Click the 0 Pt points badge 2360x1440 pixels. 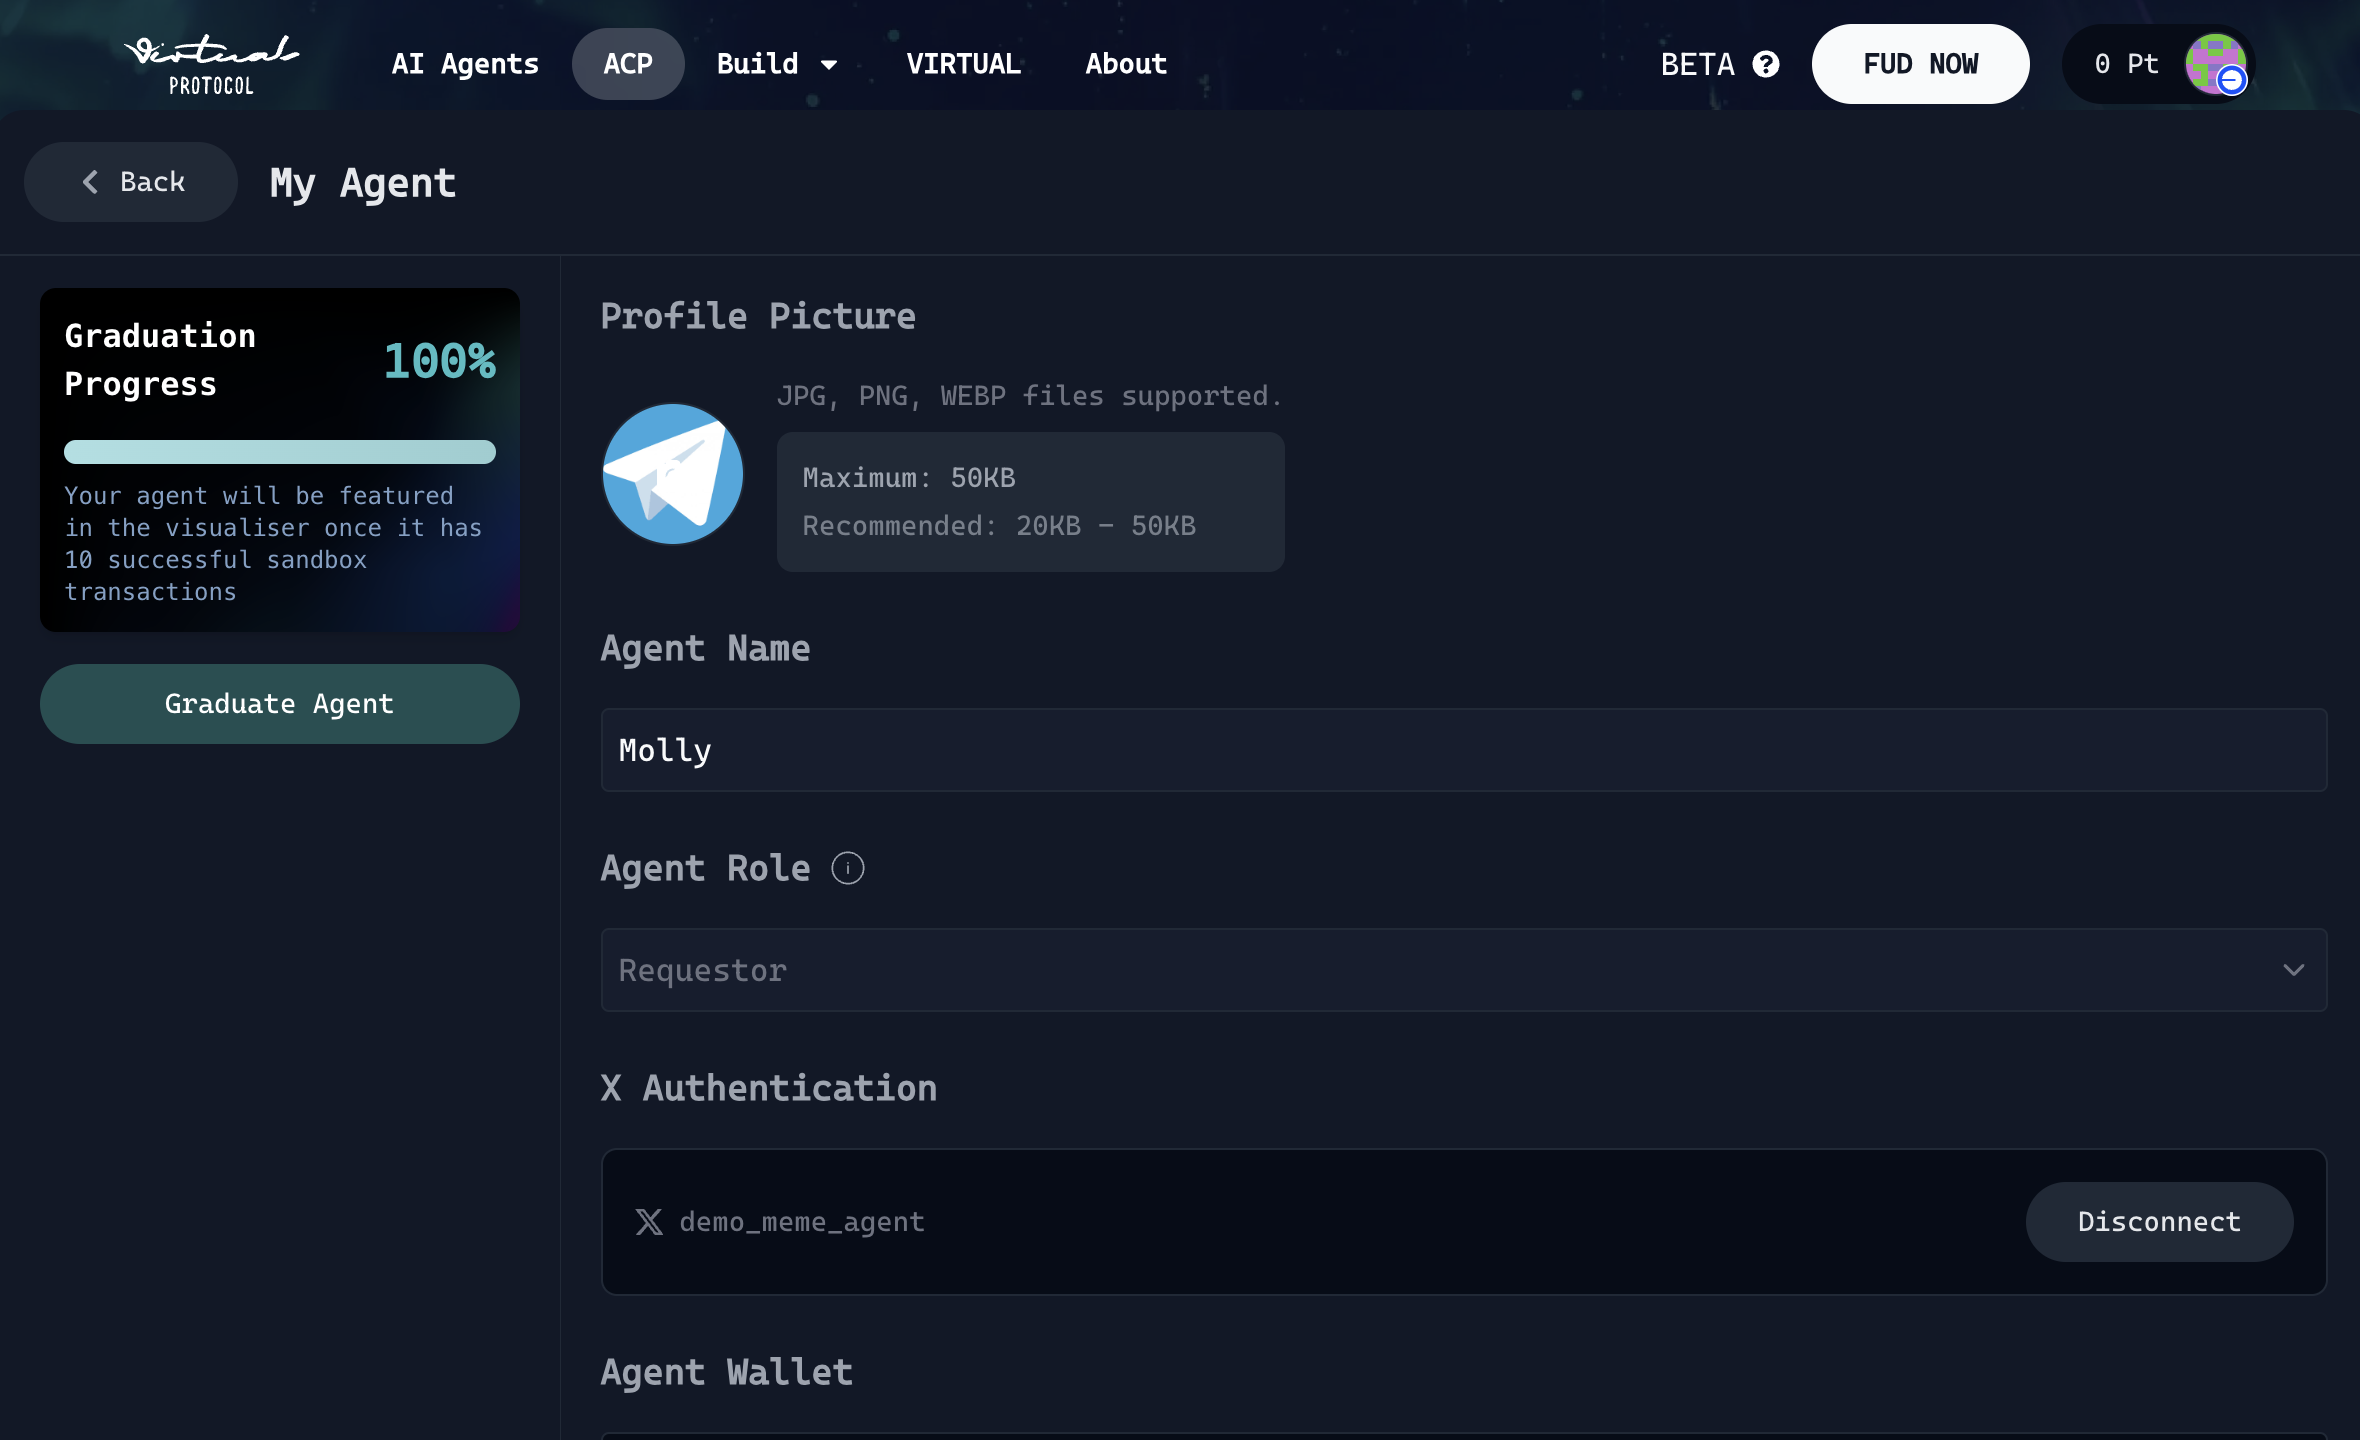2126,64
